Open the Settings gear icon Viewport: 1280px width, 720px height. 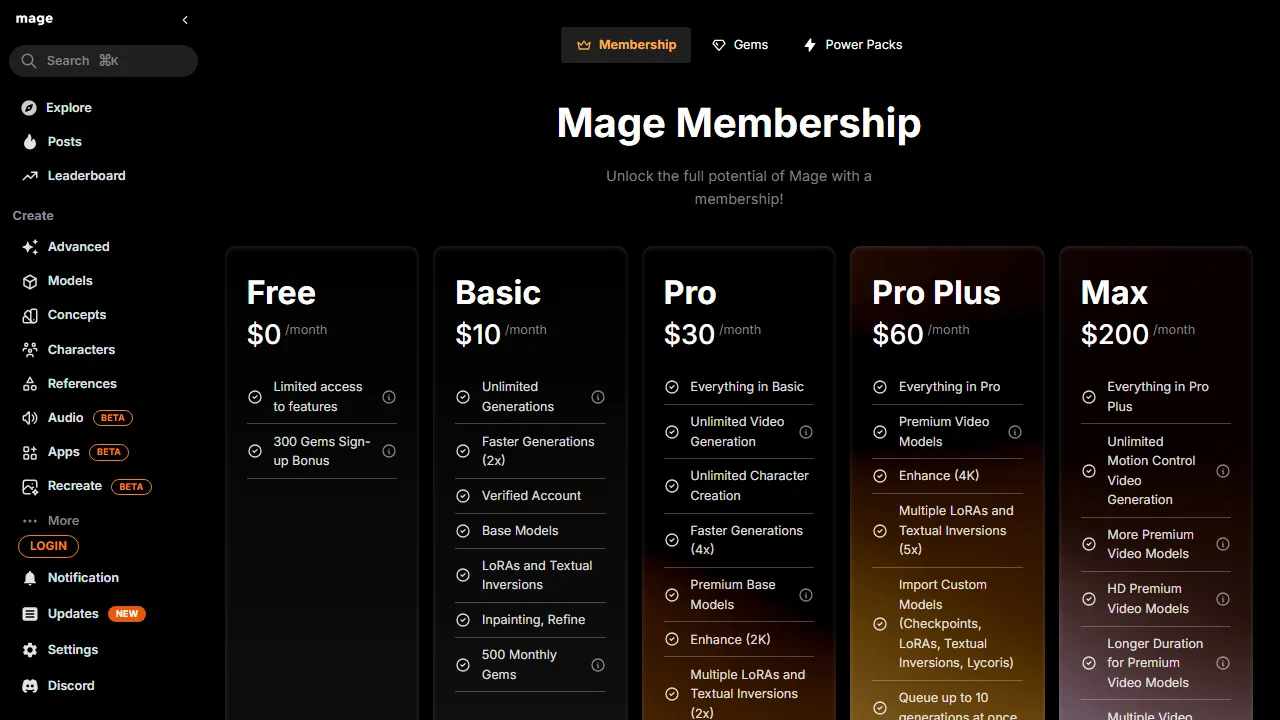click(x=30, y=650)
